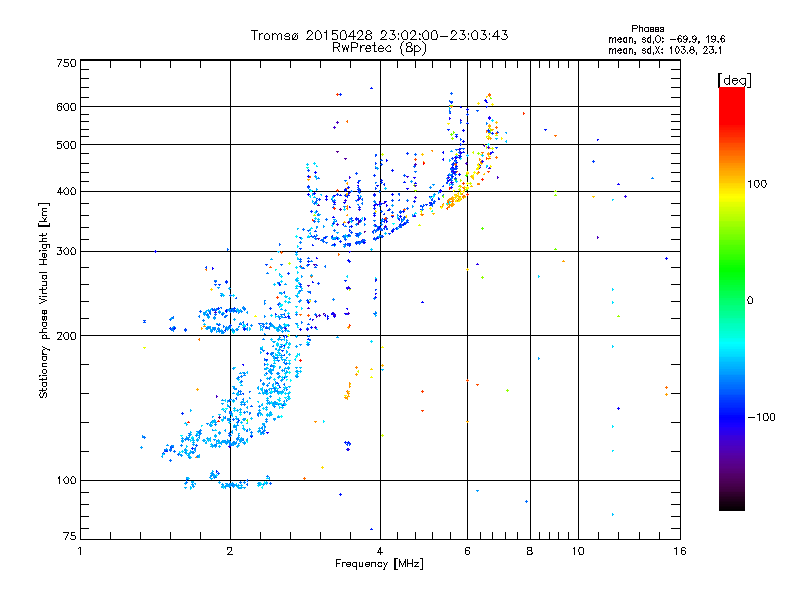Click the x-axis tick label '6'

467,551
